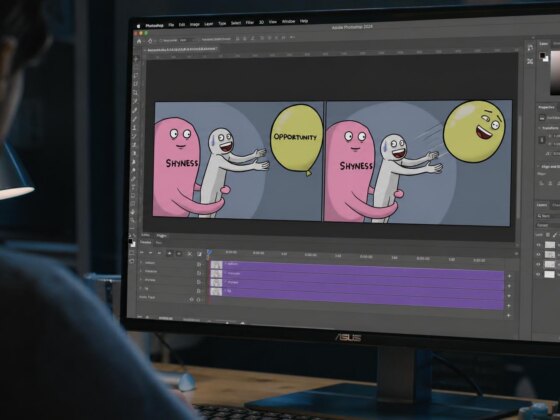The image size is (560, 420).
Task: Select the Hand tool in the toolbar
Action: point(133,211)
